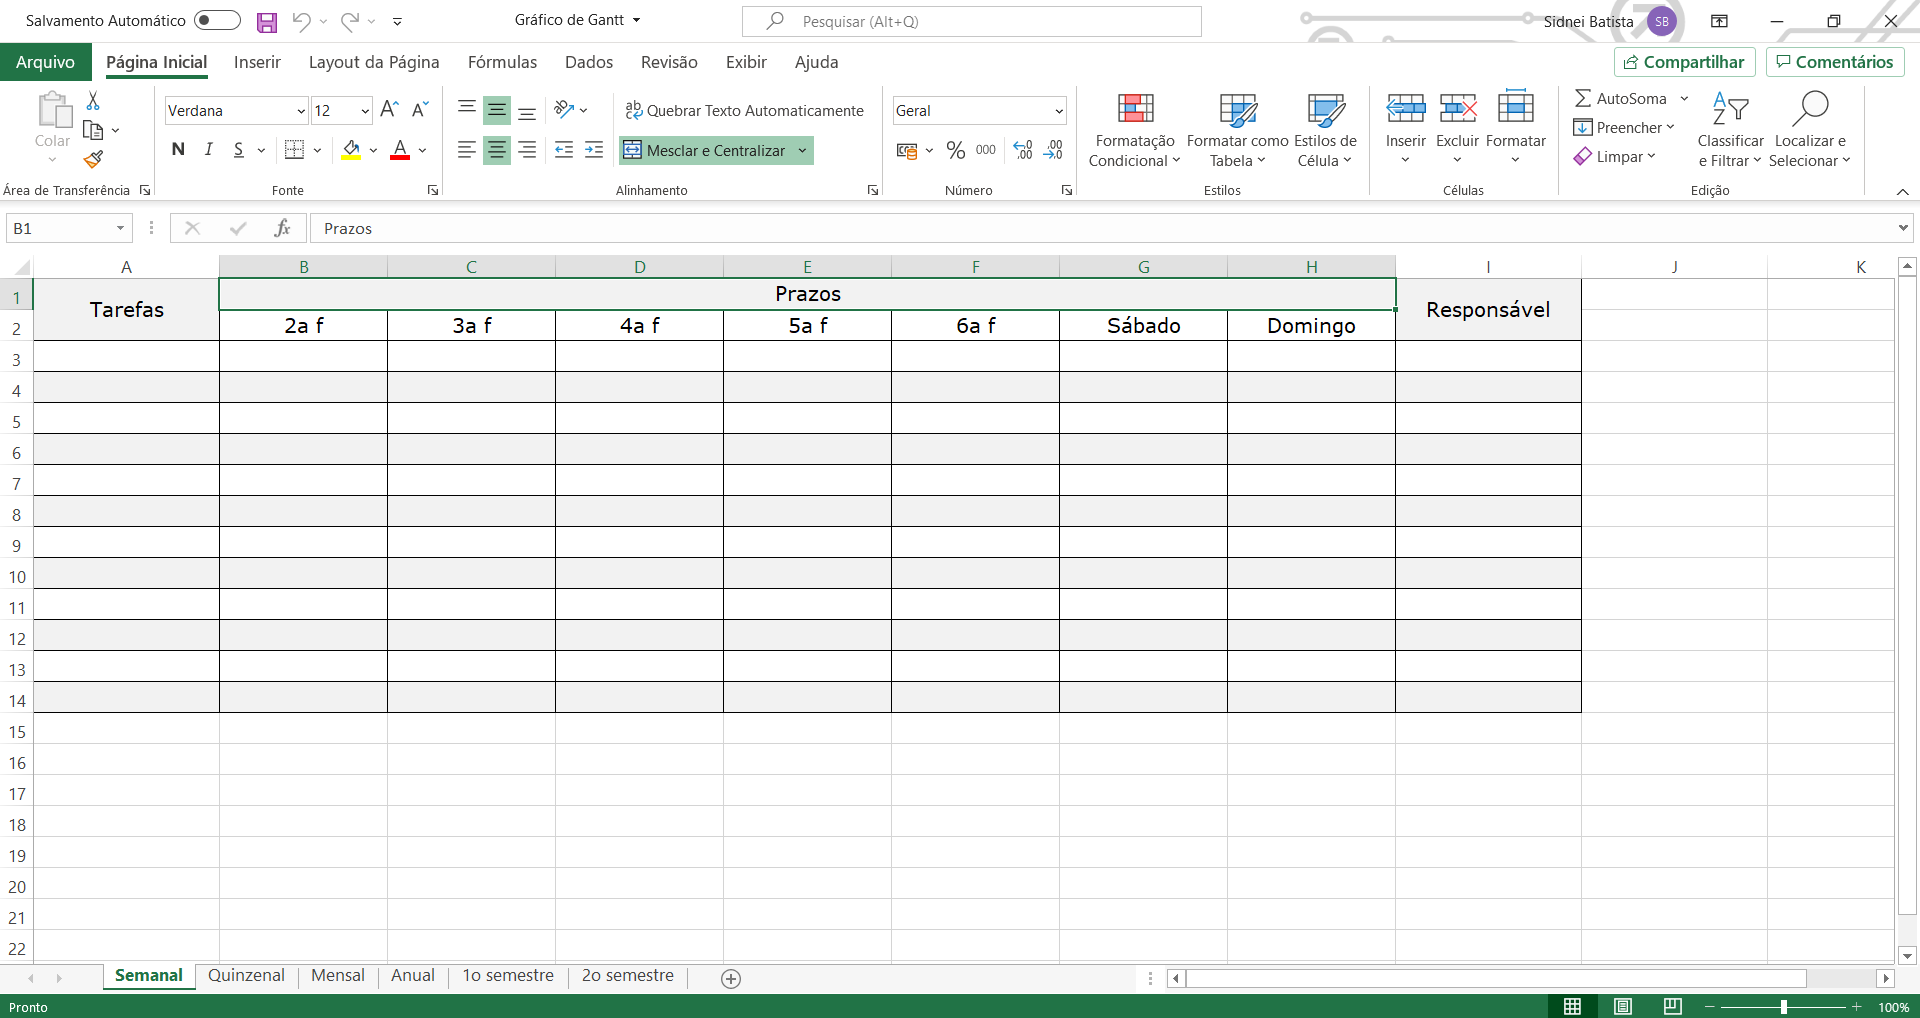Open the Geral number format dropdown
This screenshot has width=1920, height=1018.
click(x=1059, y=111)
